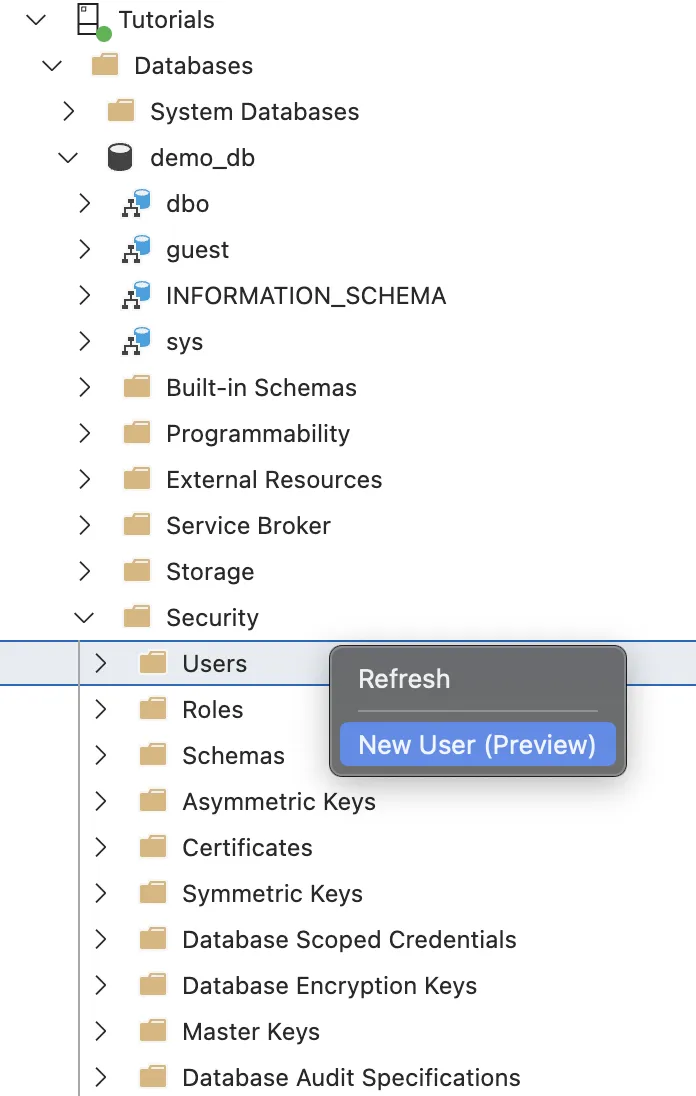Click the dbo schema icon

(136, 204)
